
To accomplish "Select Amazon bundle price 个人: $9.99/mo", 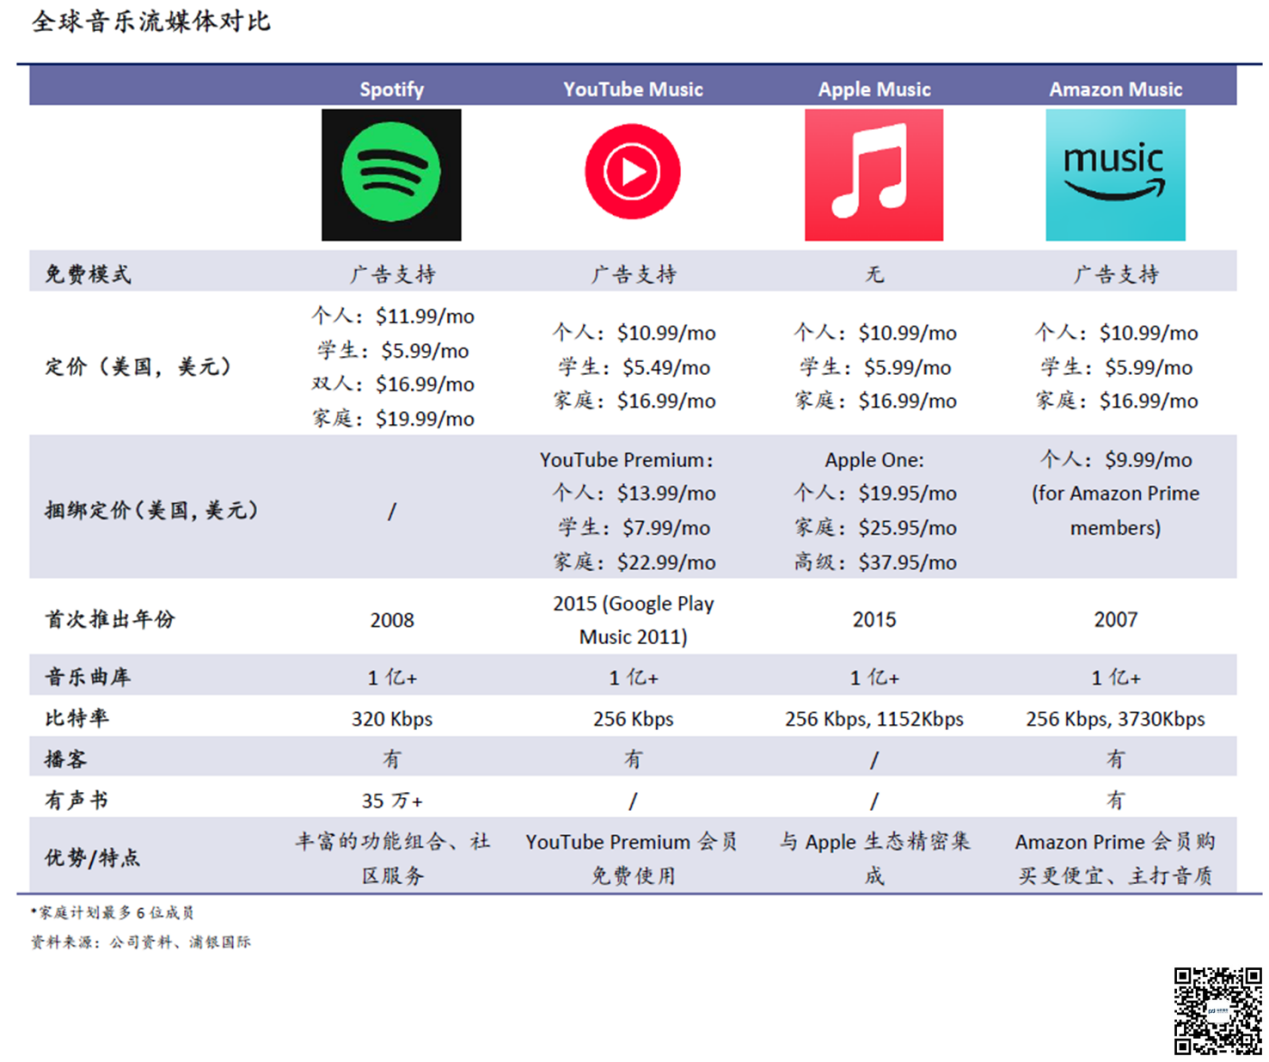I will tap(1116, 460).
